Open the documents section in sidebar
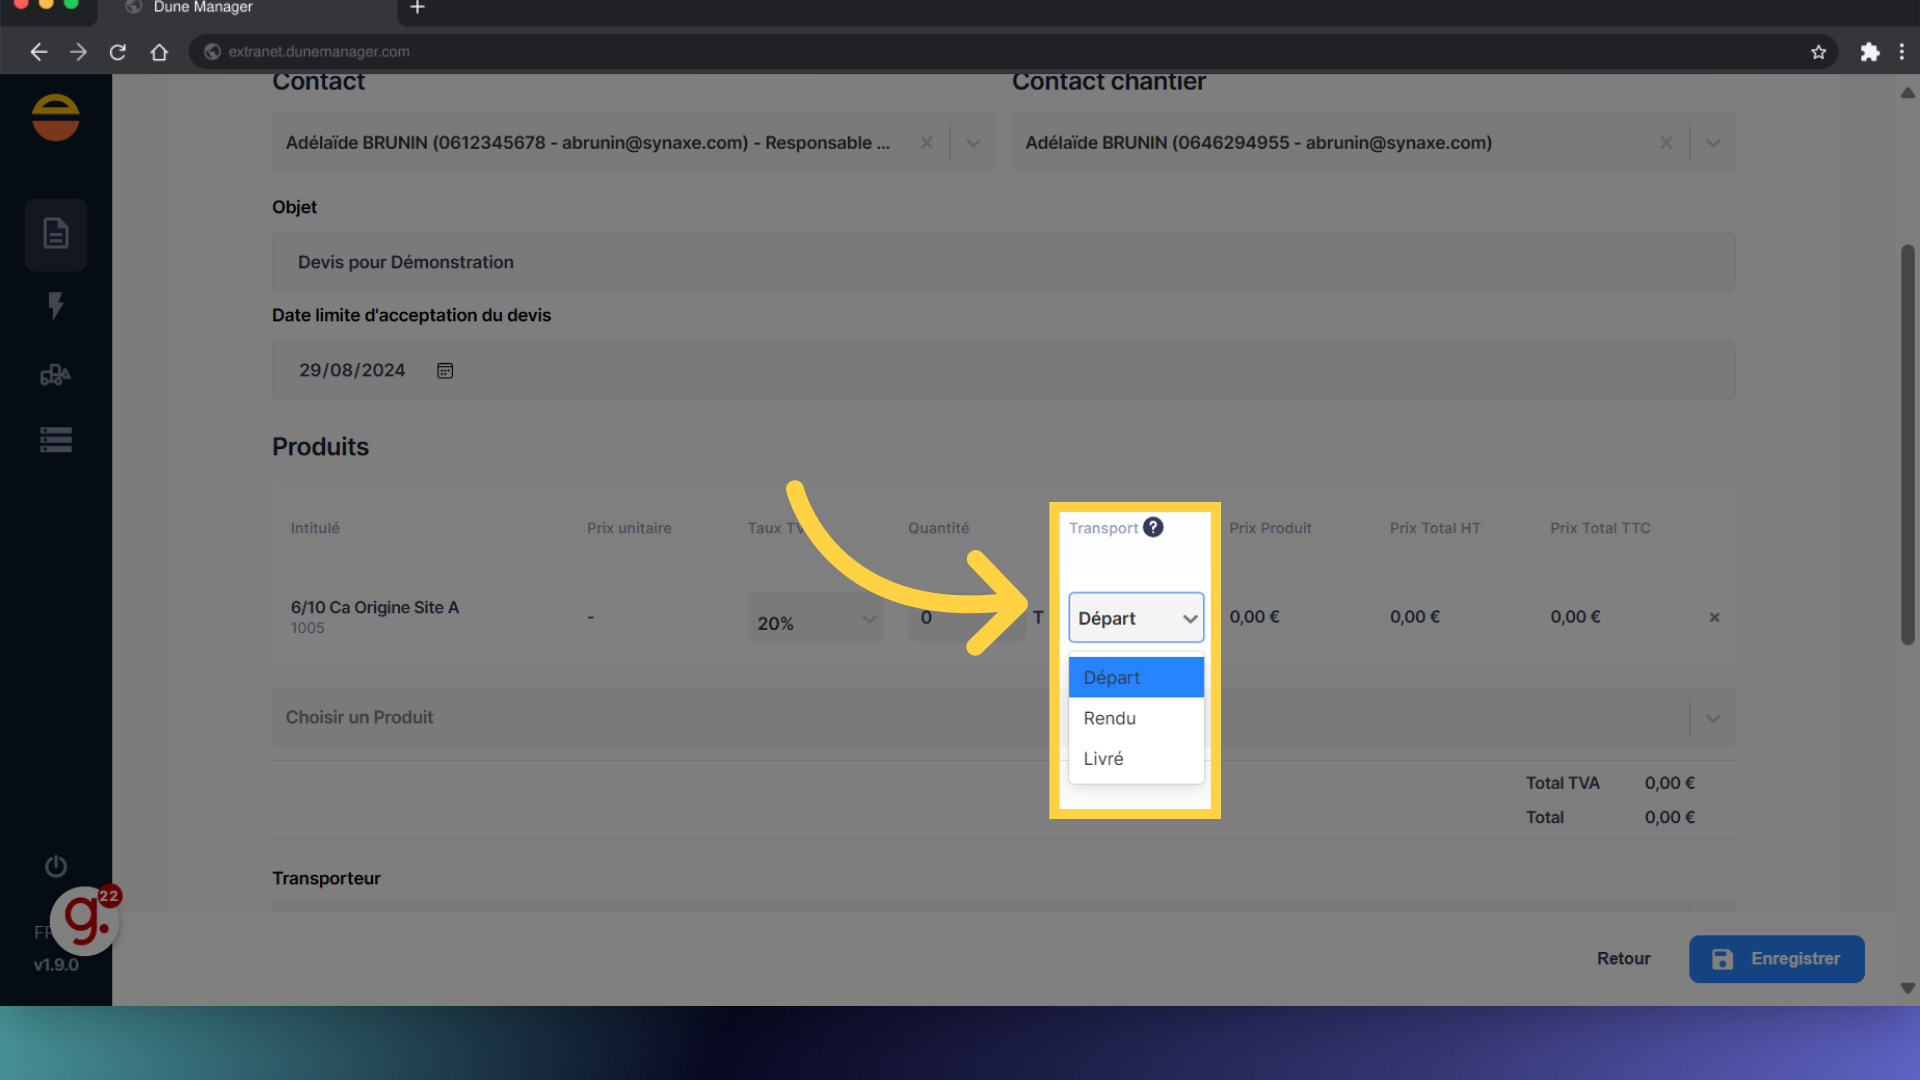 (x=56, y=234)
